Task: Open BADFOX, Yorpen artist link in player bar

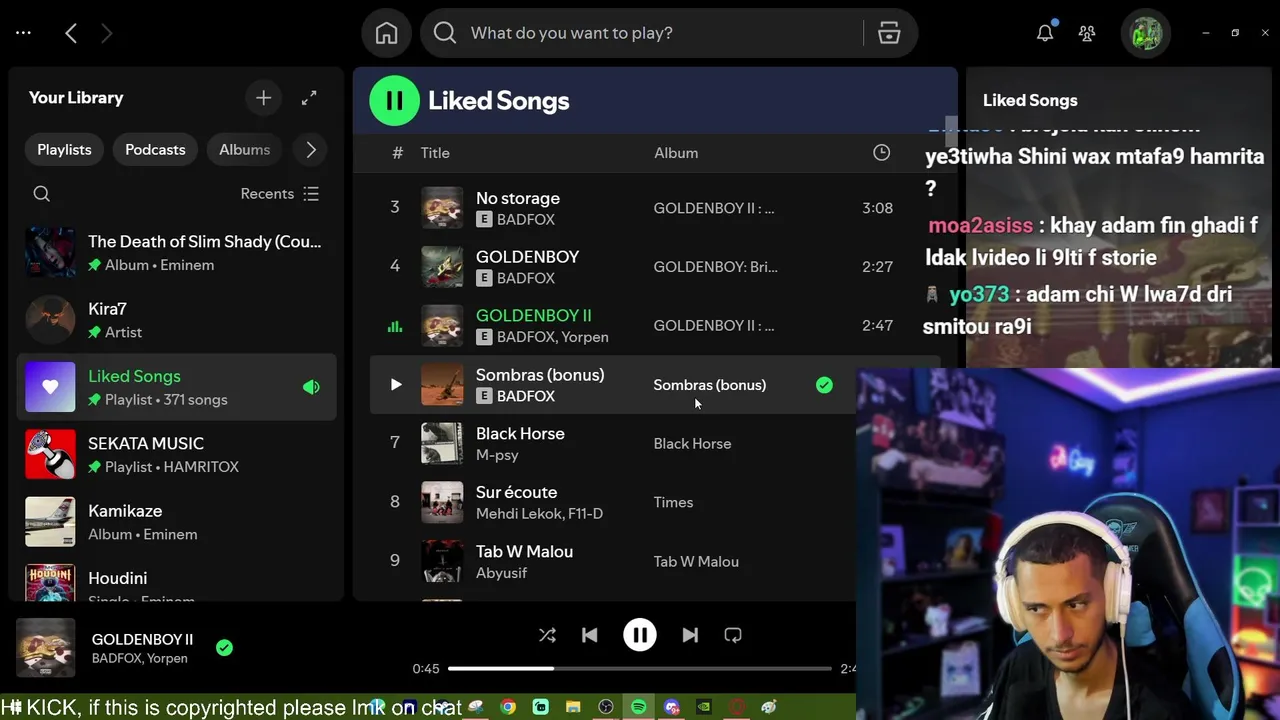Action: tap(139, 659)
